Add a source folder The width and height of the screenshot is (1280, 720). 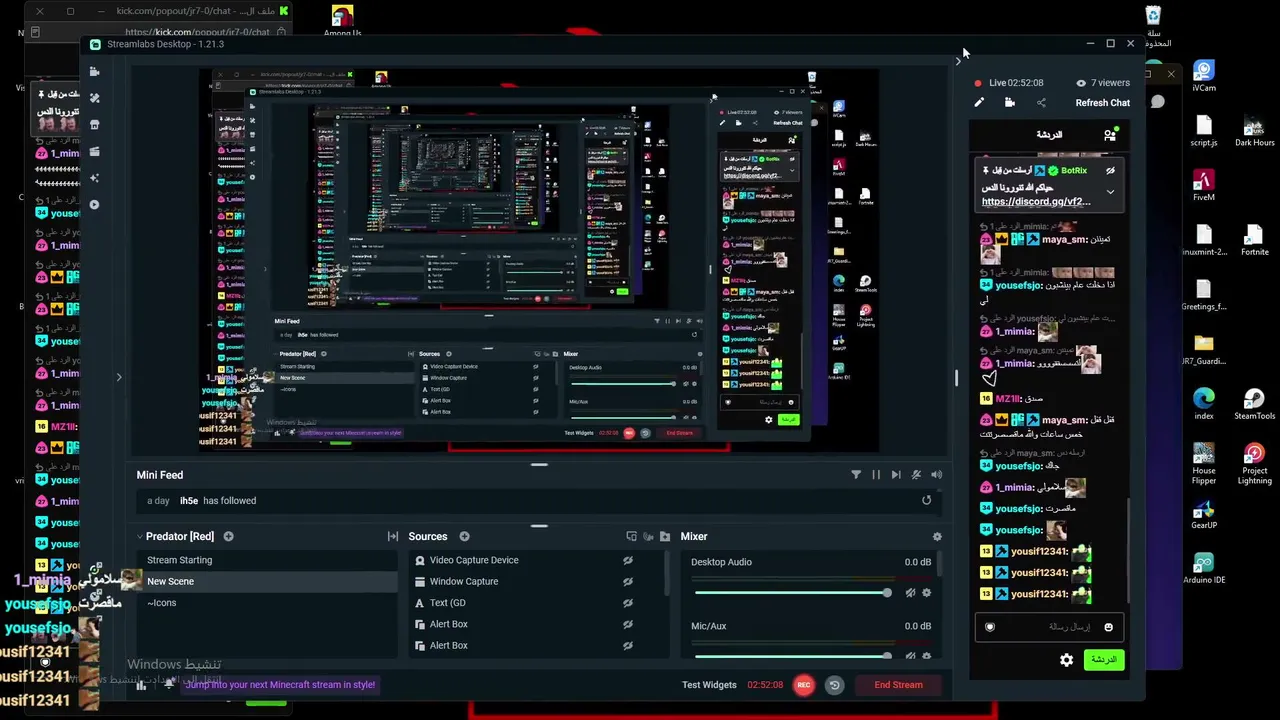[665, 537]
